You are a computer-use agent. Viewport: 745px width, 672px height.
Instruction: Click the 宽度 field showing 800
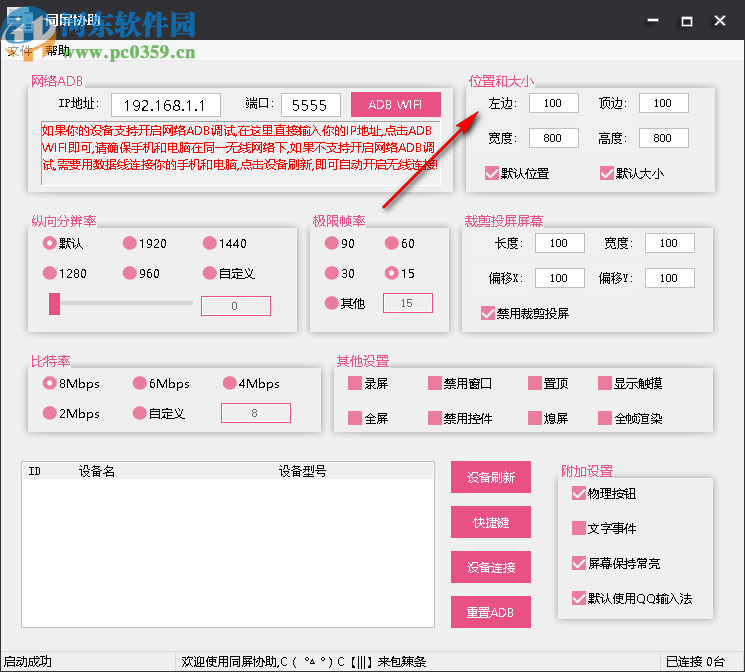[554, 138]
